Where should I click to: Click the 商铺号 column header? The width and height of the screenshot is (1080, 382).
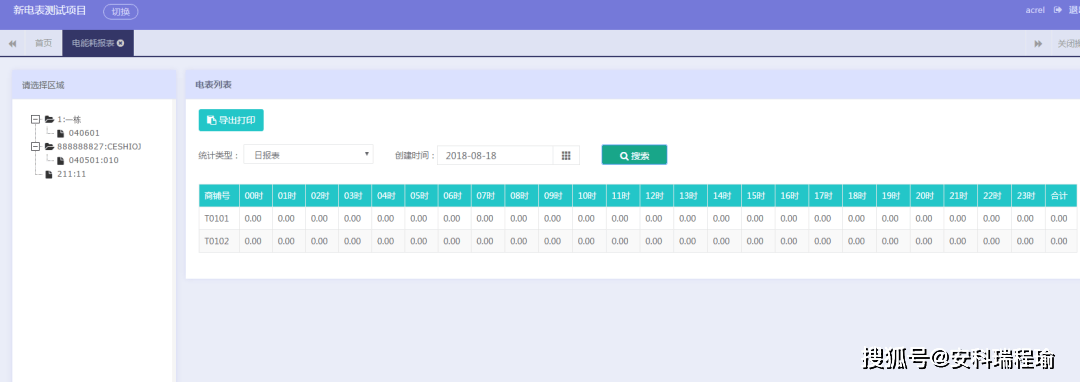click(x=219, y=195)
